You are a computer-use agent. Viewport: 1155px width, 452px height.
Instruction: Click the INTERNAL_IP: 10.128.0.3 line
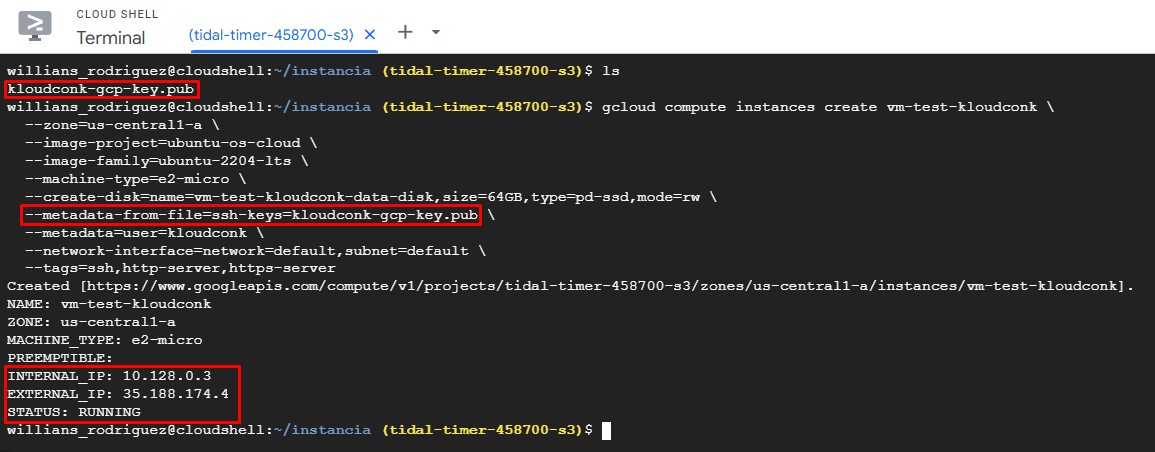tap(109, 376)
